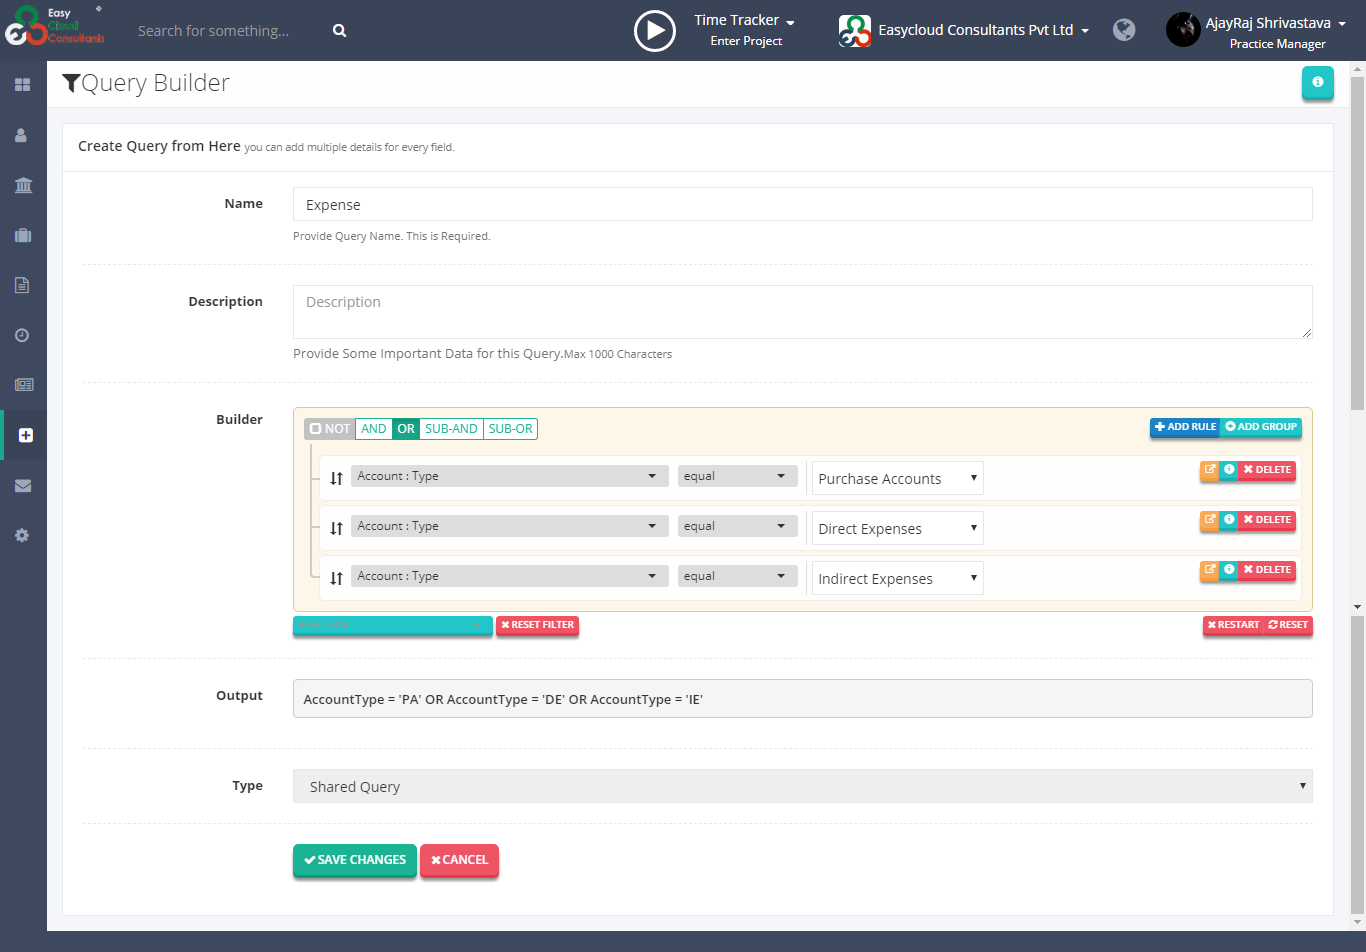Show info for Direct Expenses rule
The width and height of the screenshot is (1366, 952).
point(1229,520)
